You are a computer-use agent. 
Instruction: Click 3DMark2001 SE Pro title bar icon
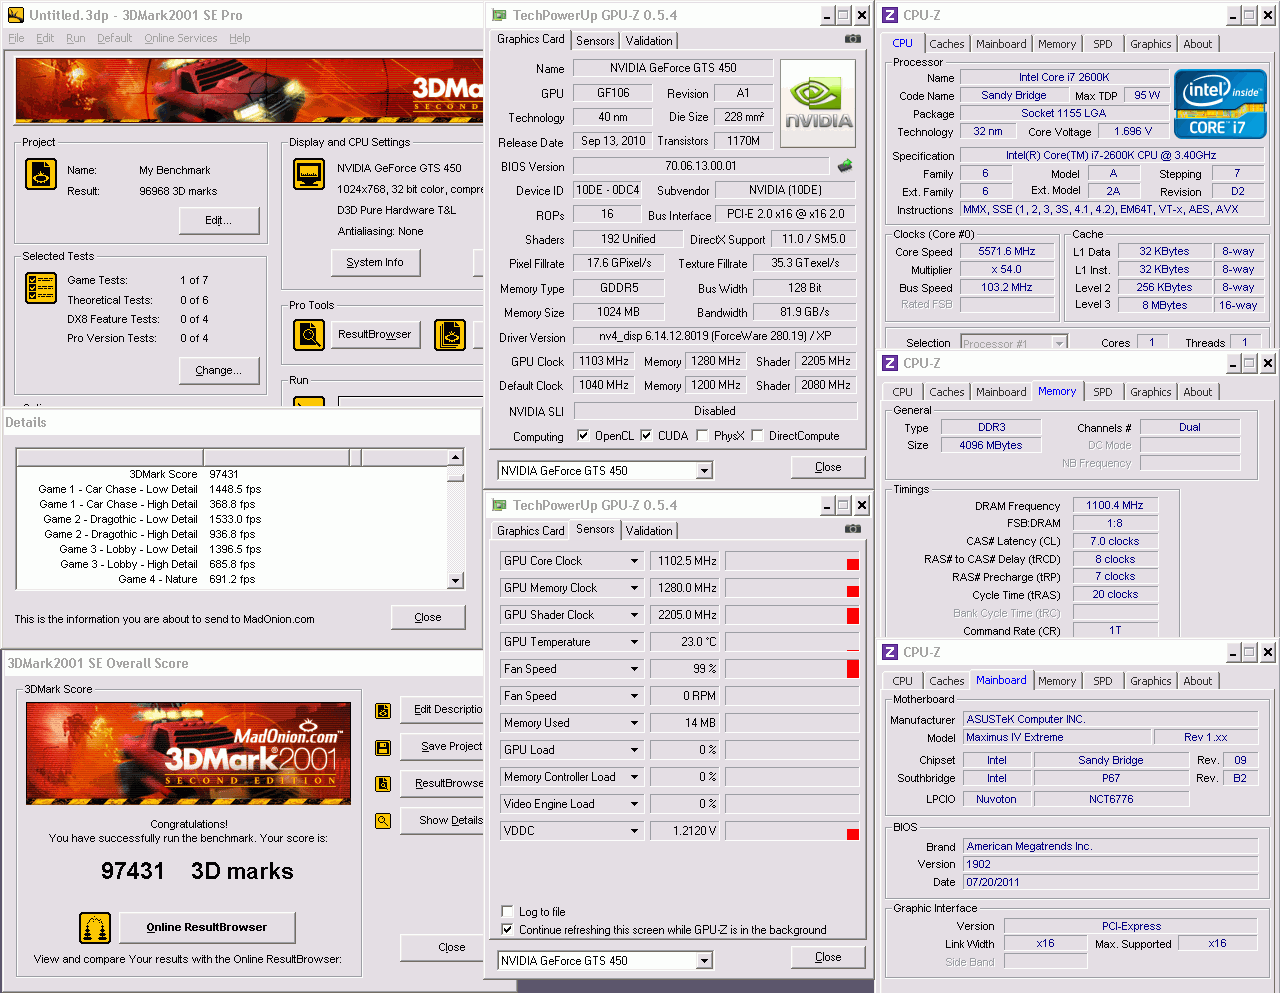pyautogui.click(x=15, y=15)
